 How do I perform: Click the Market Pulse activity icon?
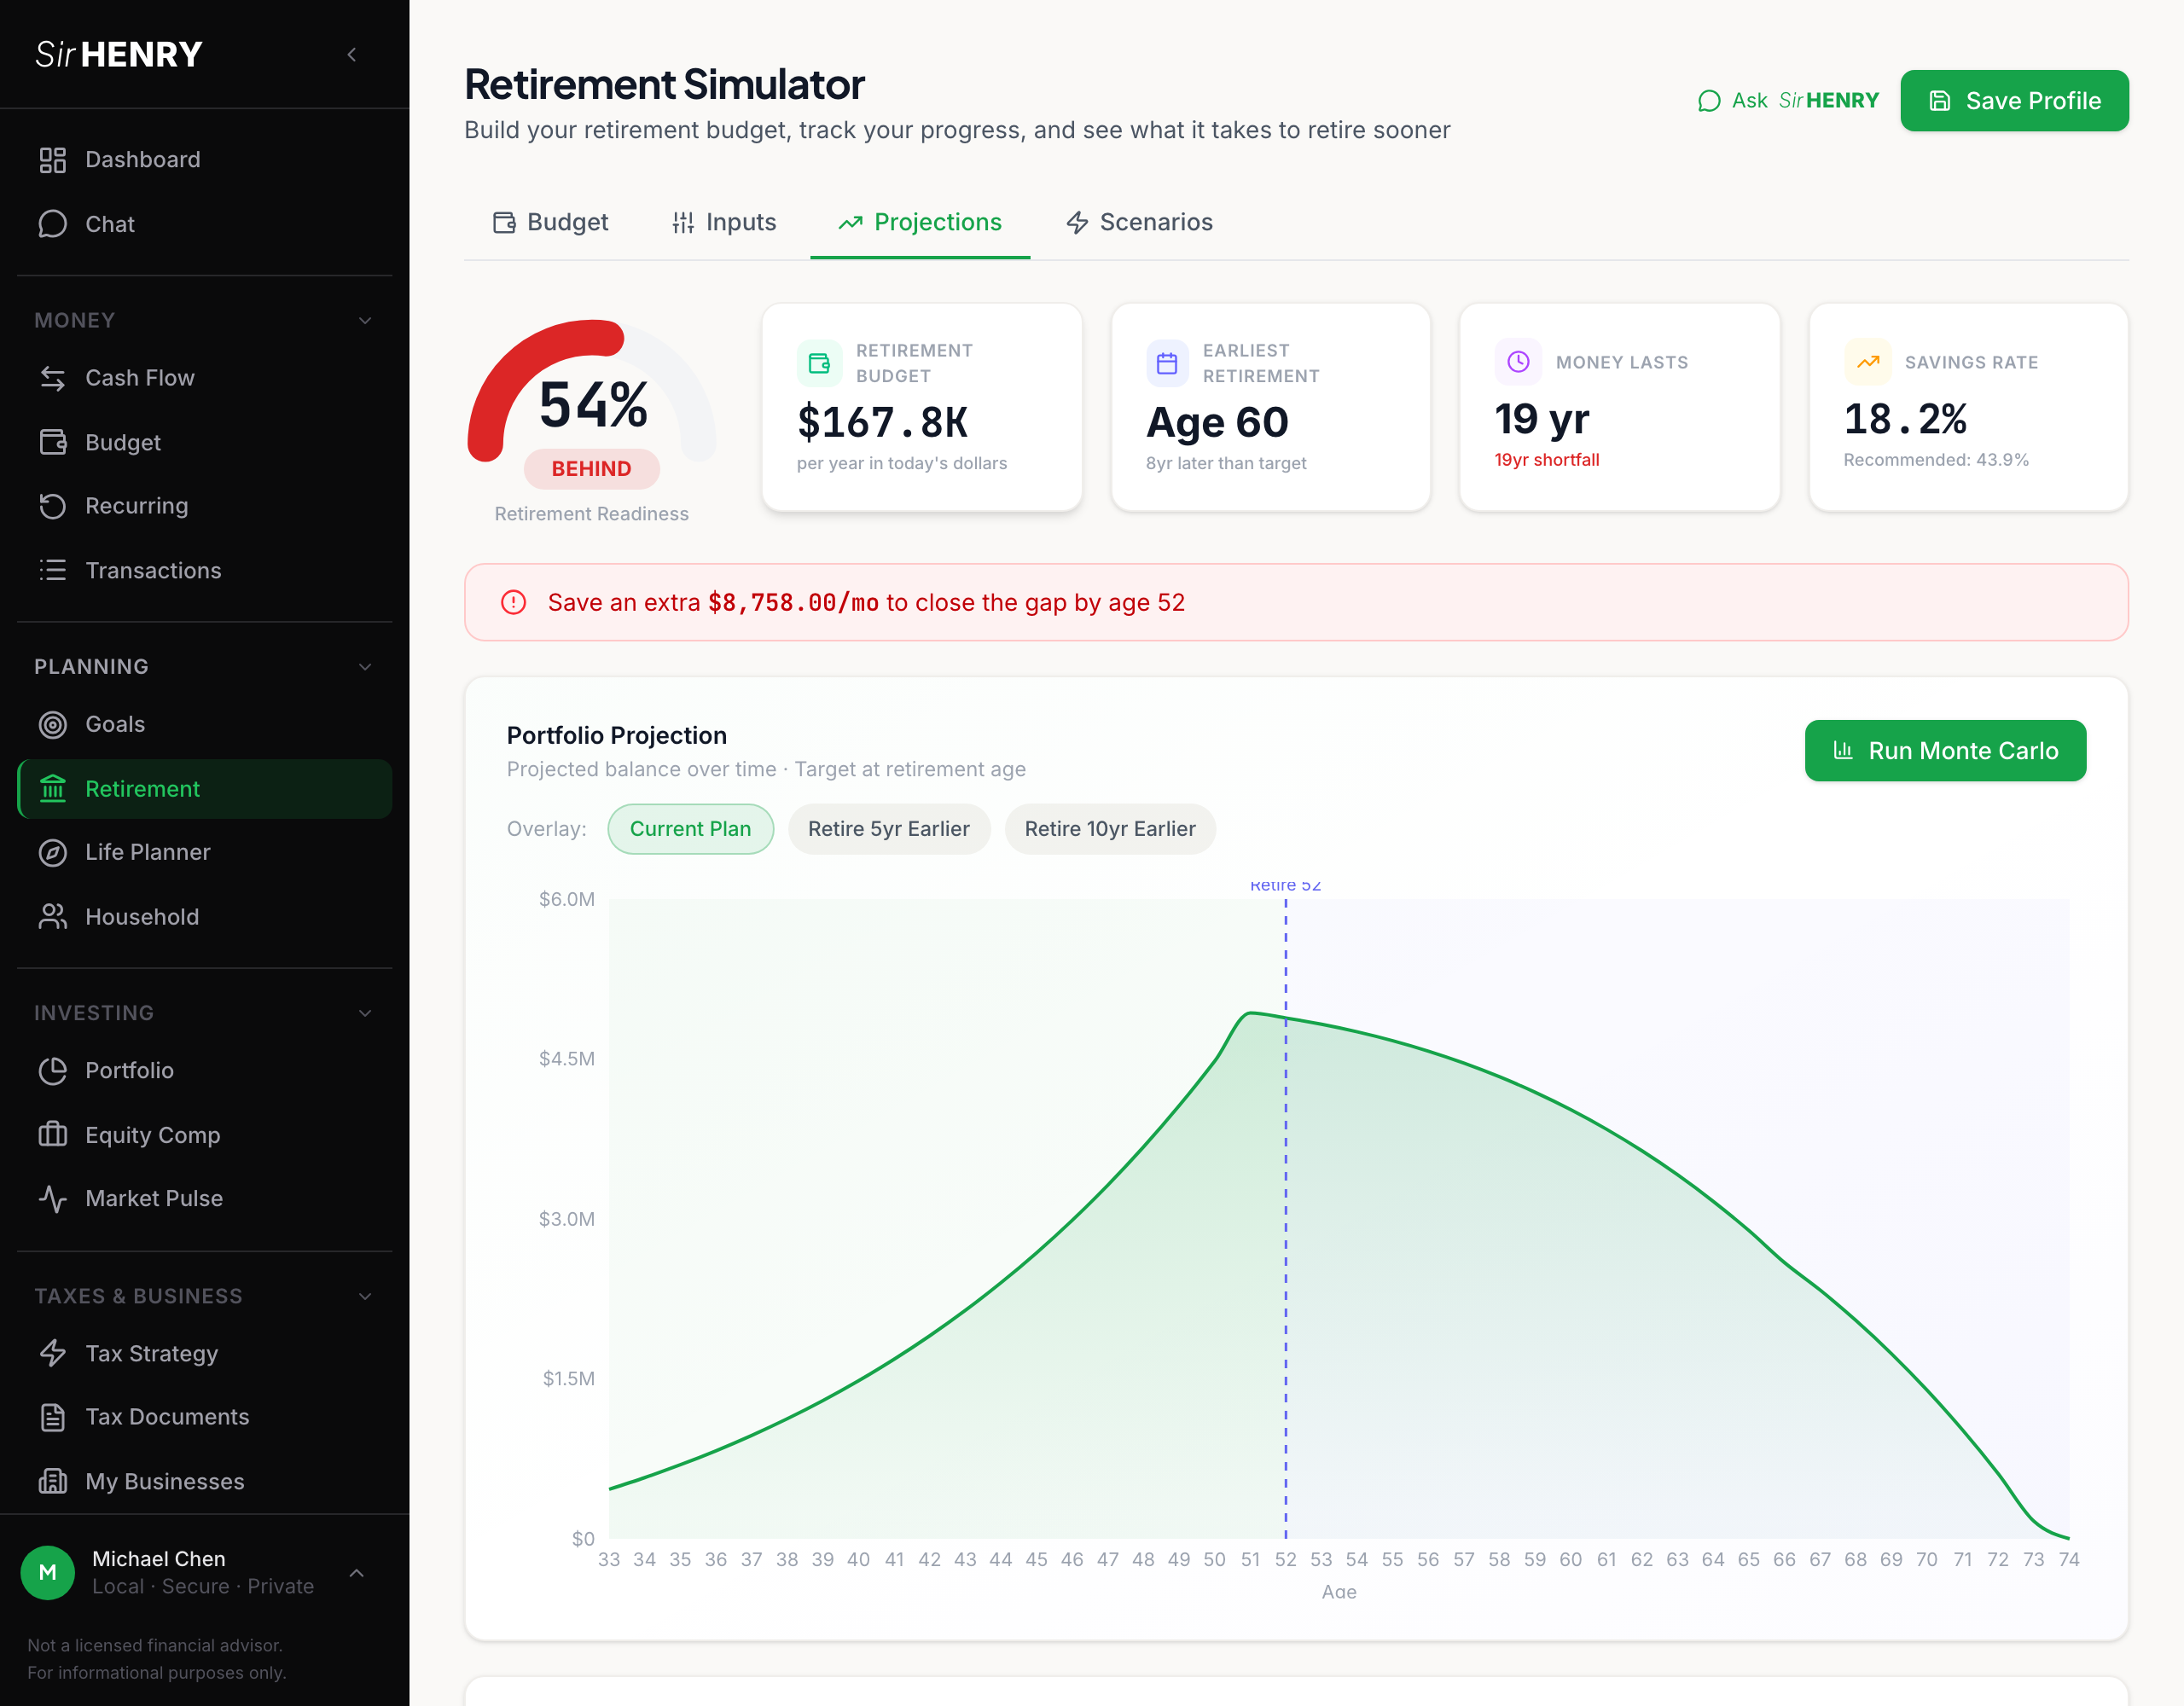(52, 1198)
